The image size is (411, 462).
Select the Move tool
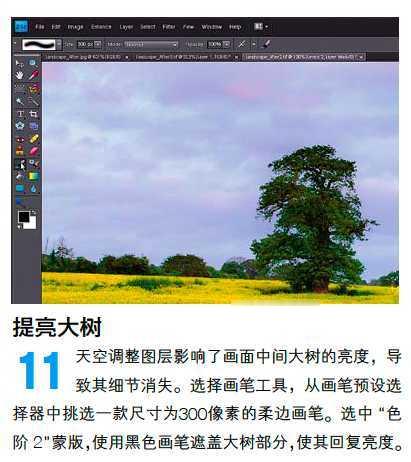(x=20, y=63)
